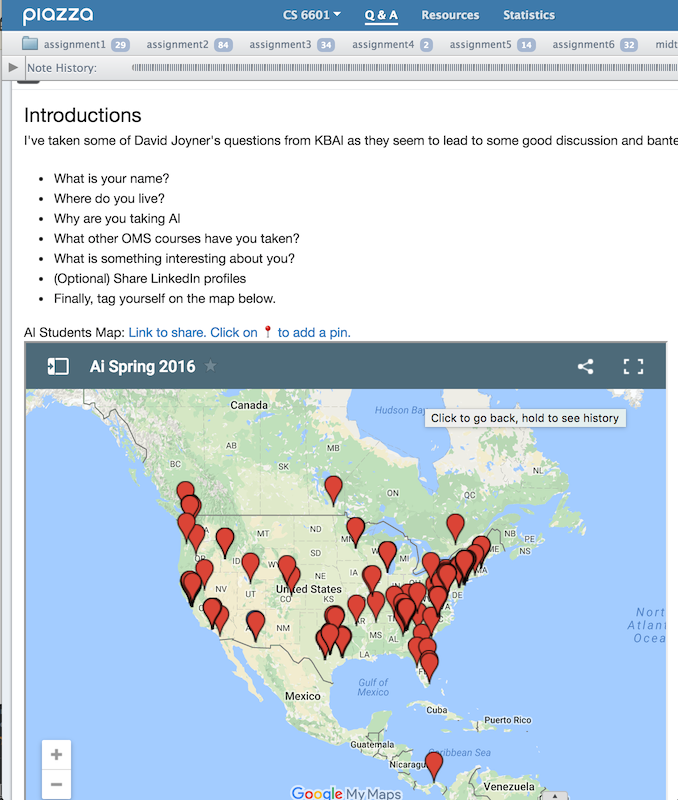Filter by assignment2 folder
The height and width of the screenshot is (800, 678).
click(x=177, y=45)
